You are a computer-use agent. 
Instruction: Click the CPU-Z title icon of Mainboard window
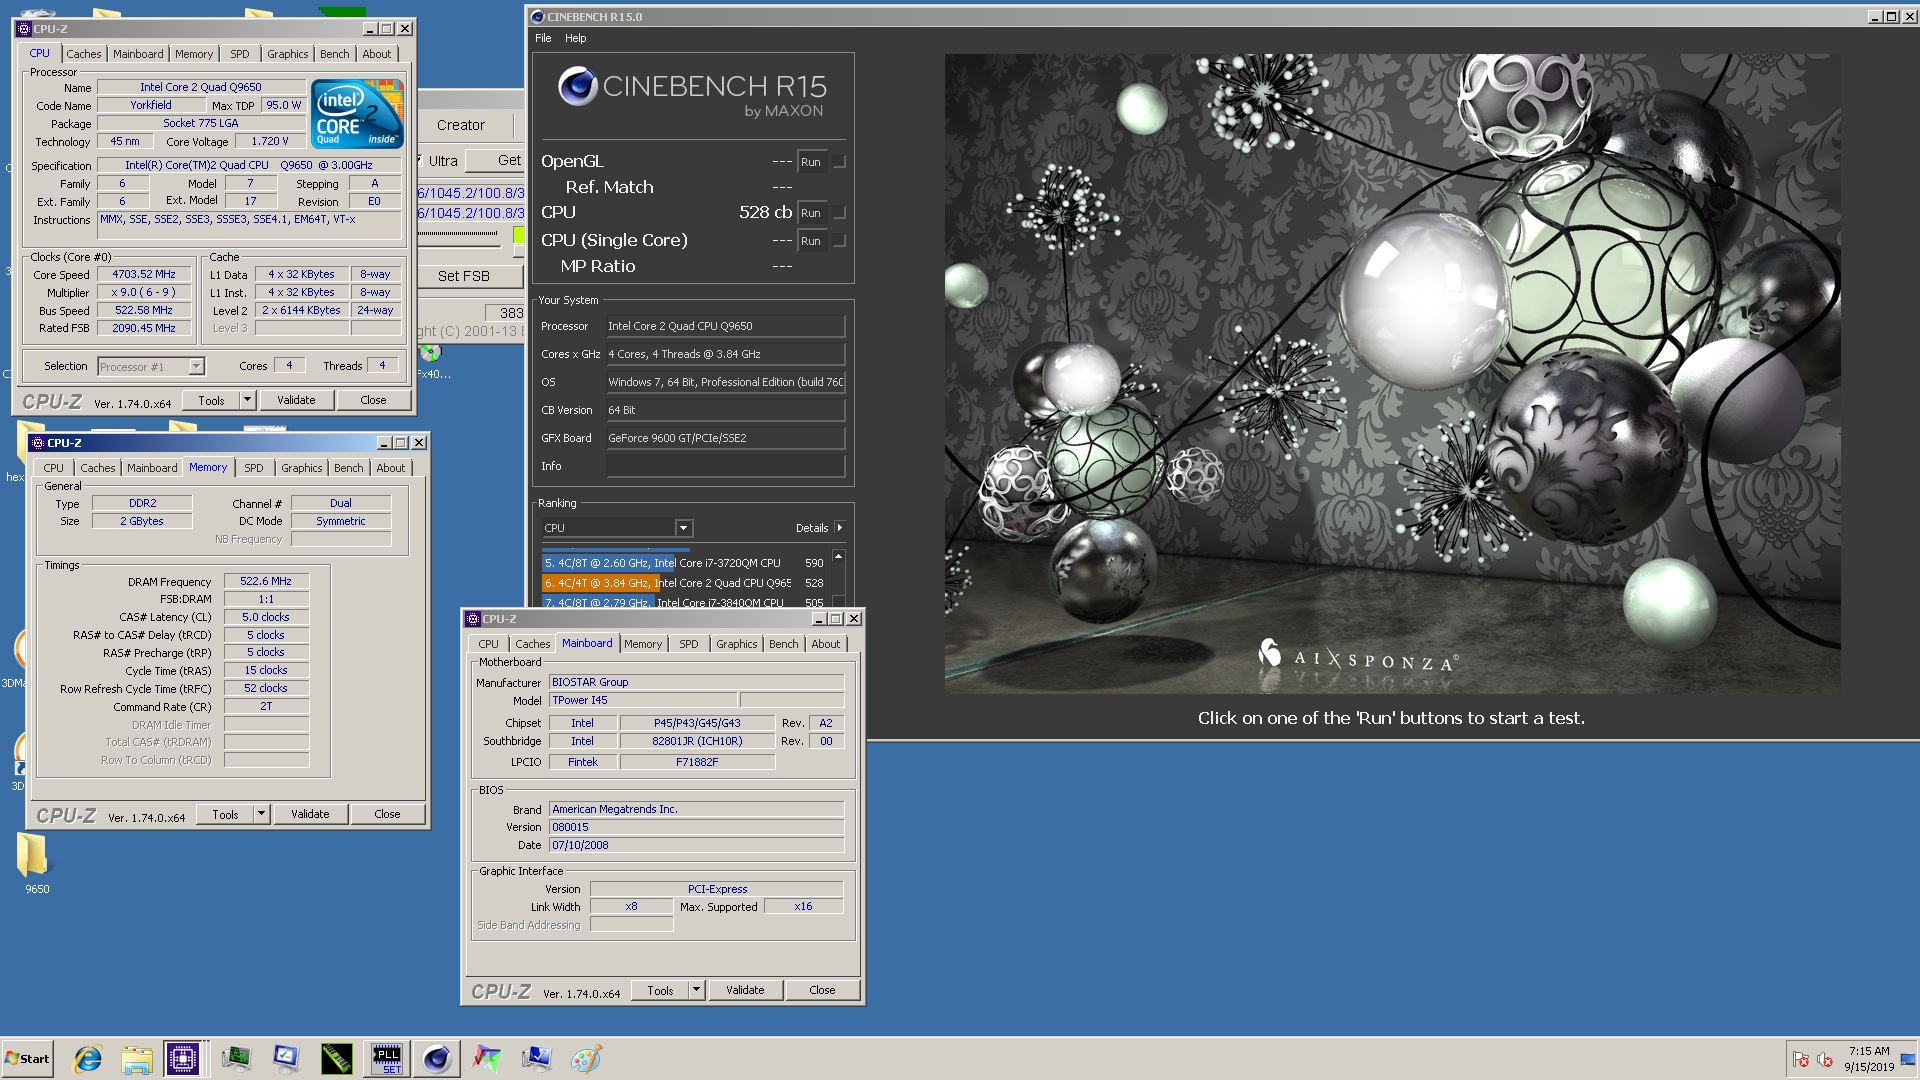tap(474, 619)
